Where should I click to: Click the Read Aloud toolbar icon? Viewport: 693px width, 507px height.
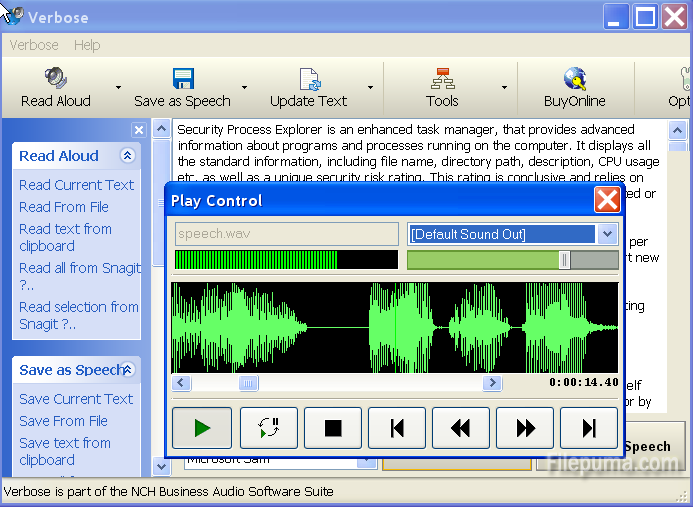56,79
